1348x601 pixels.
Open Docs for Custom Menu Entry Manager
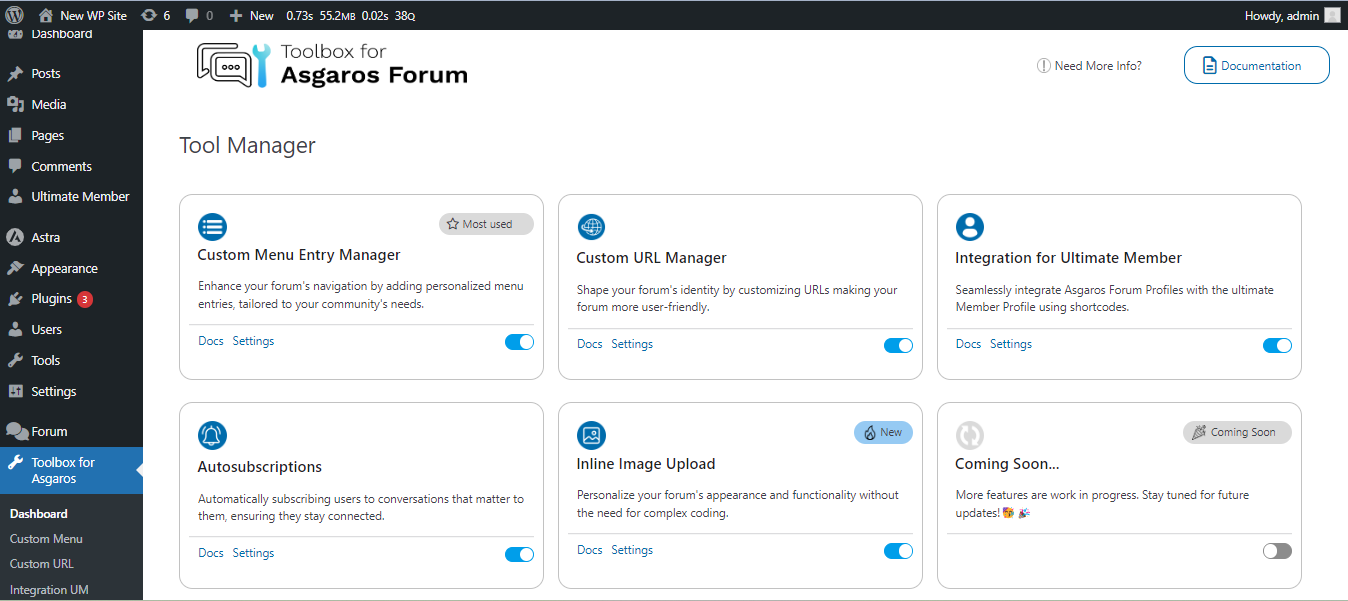pyautogui.click(x=211, y=341)
